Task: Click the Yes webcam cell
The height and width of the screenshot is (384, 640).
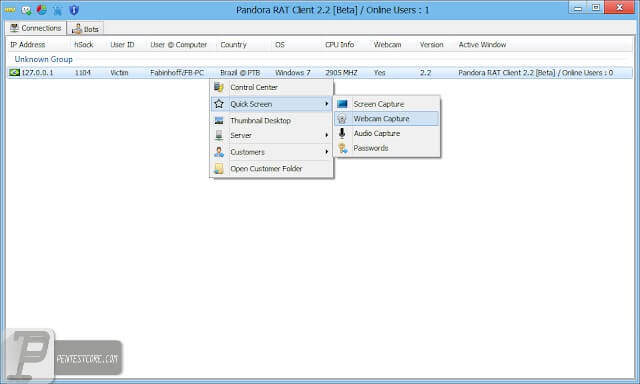Action: tap(380, 73)
